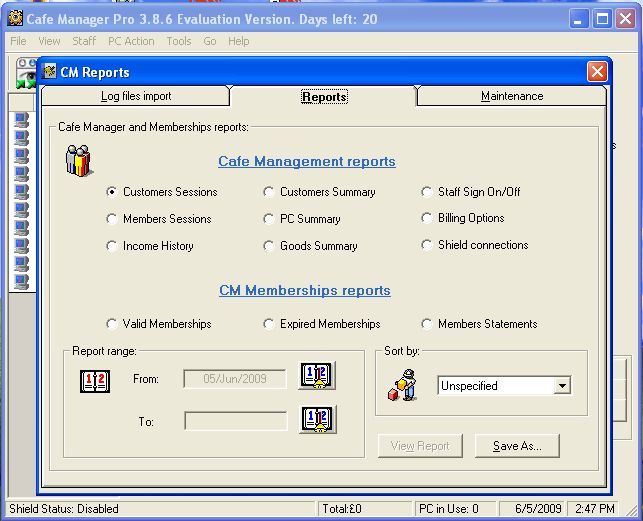Pick Staff Sign On/Off report

(471, 192)
